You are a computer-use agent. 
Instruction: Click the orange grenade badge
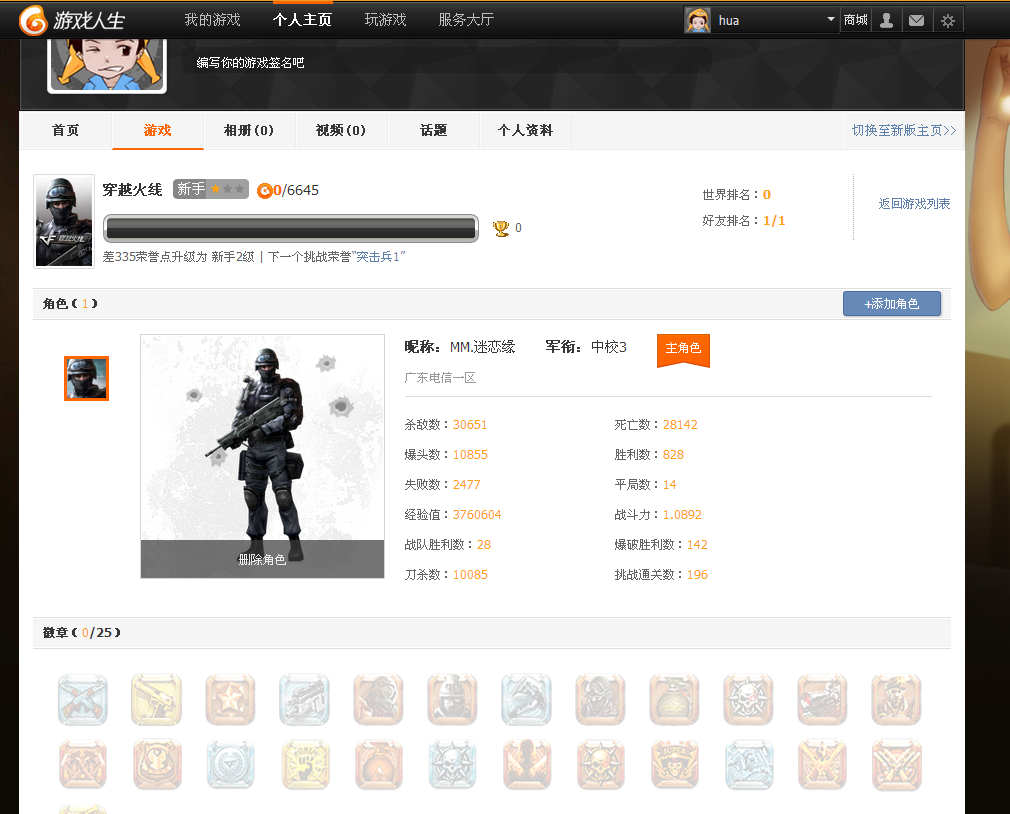click(674, 699)
